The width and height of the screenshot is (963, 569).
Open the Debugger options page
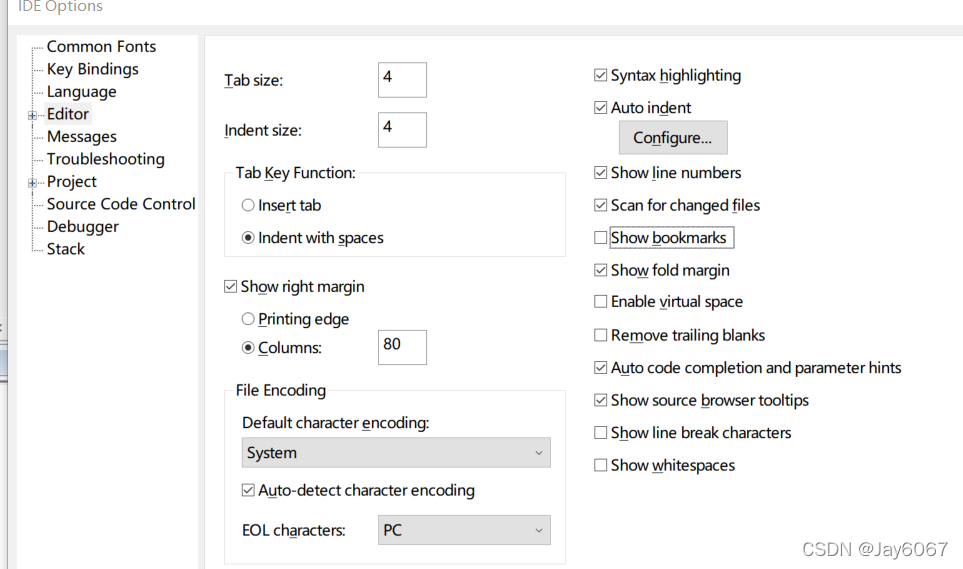coord(82,227)
